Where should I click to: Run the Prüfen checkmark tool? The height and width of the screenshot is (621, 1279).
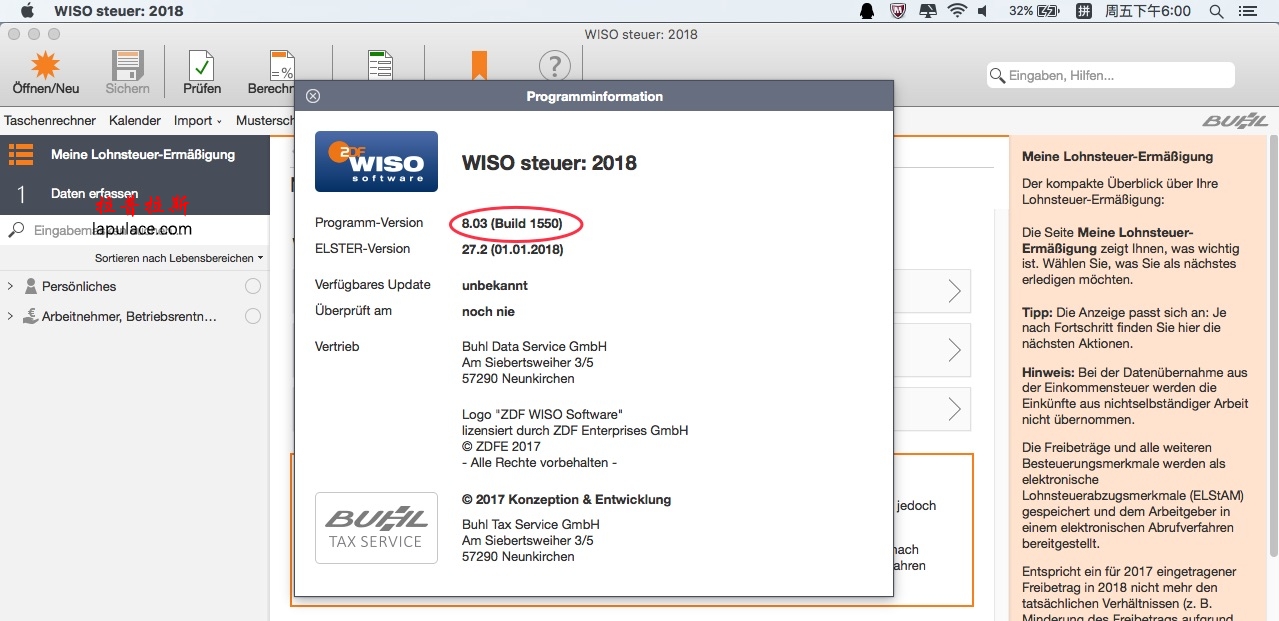(x=202, y=65)
